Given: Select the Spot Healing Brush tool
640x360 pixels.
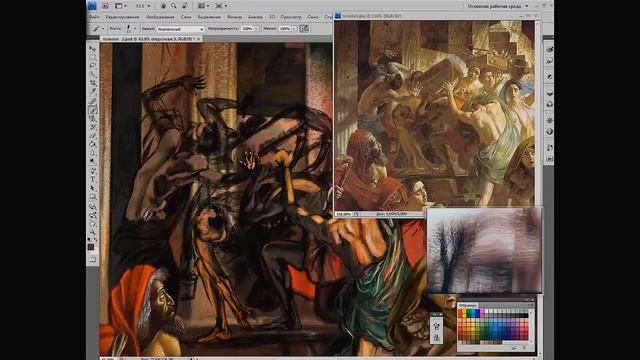Looking at the screenshot, I should pyautogui.click(x=93, y=101).
